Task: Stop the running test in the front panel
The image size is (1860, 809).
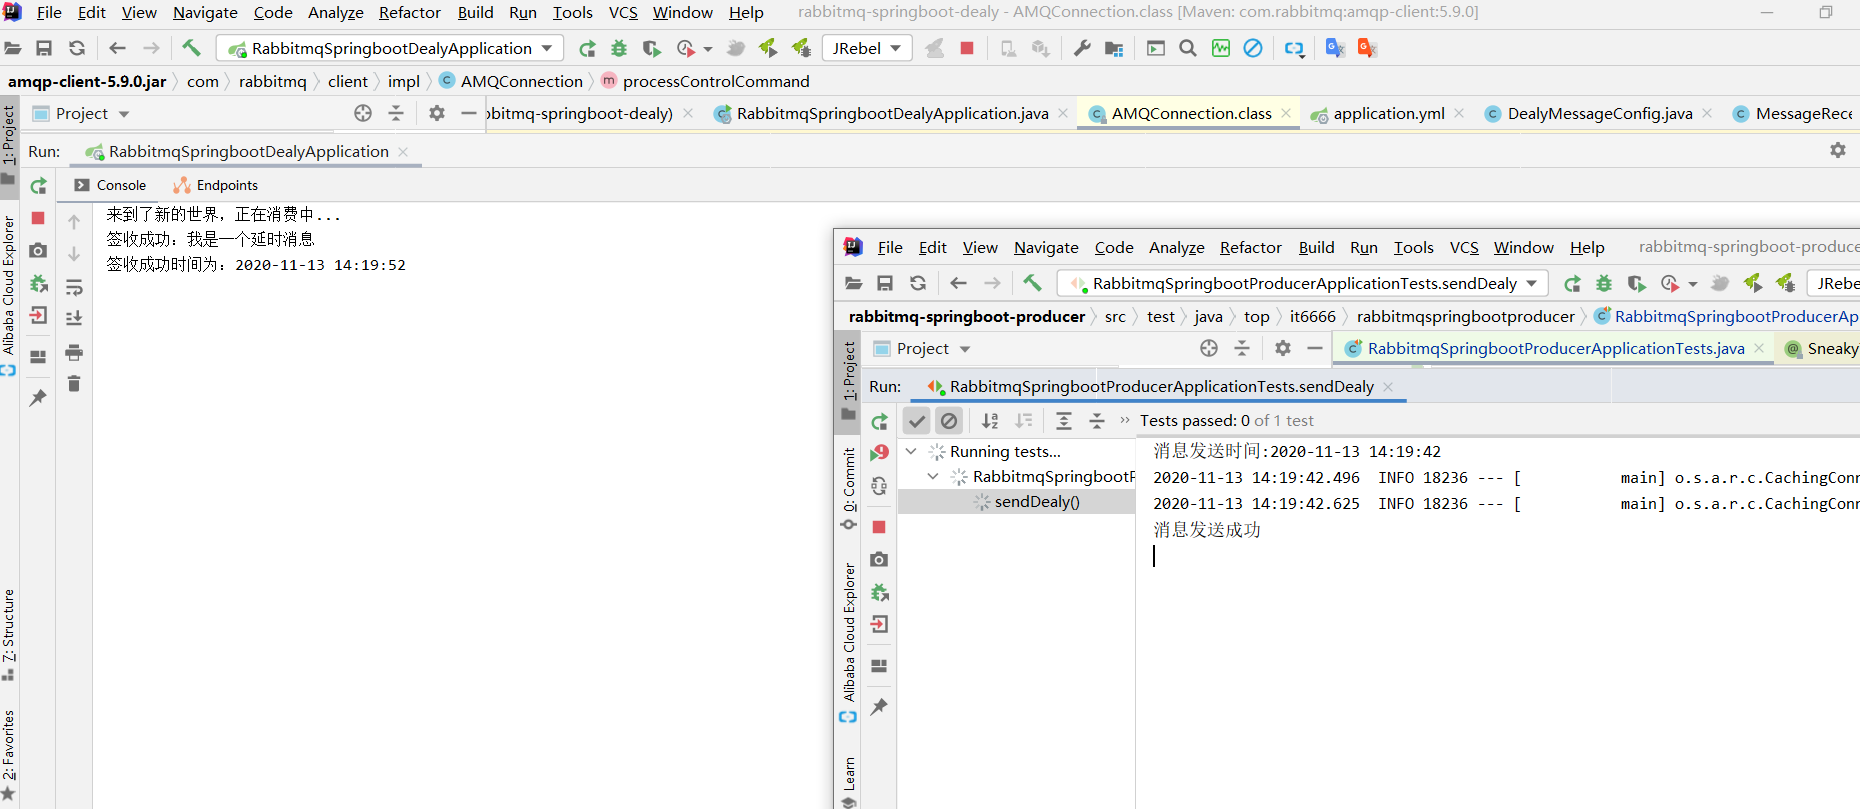Action: click(x=879, y=527)
